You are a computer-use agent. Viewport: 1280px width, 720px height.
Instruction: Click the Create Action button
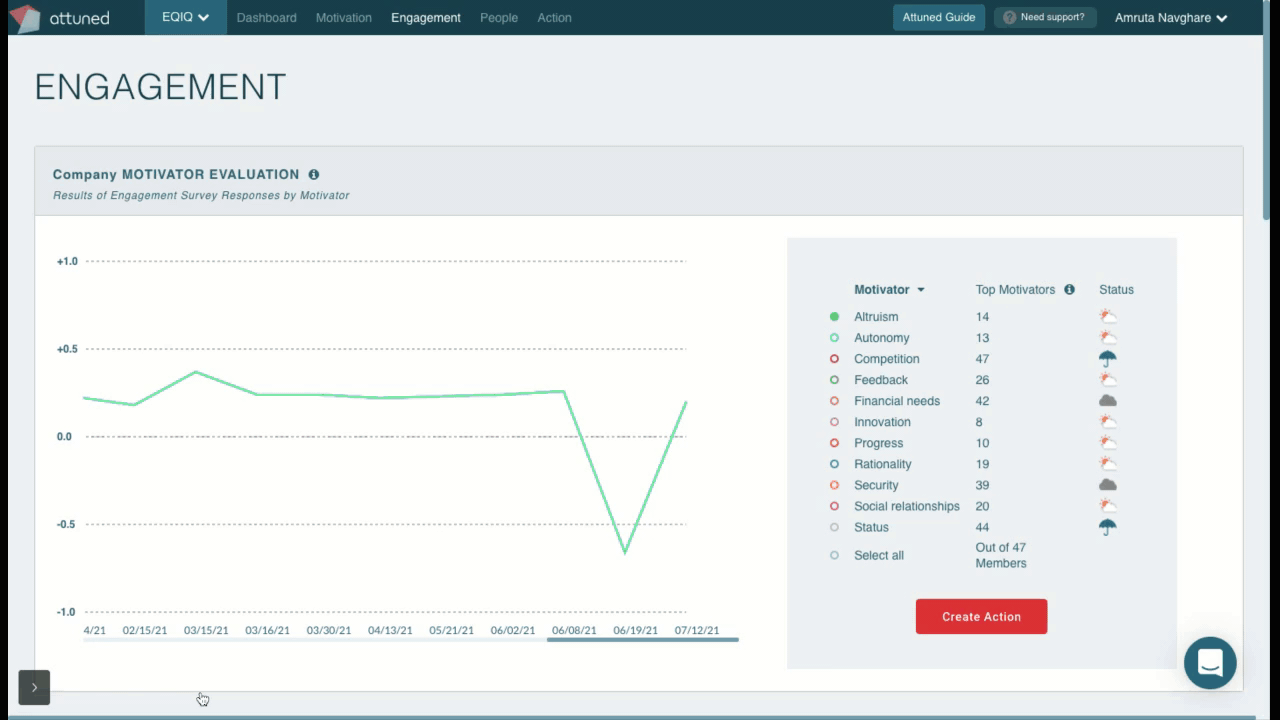tap(981, 616)
